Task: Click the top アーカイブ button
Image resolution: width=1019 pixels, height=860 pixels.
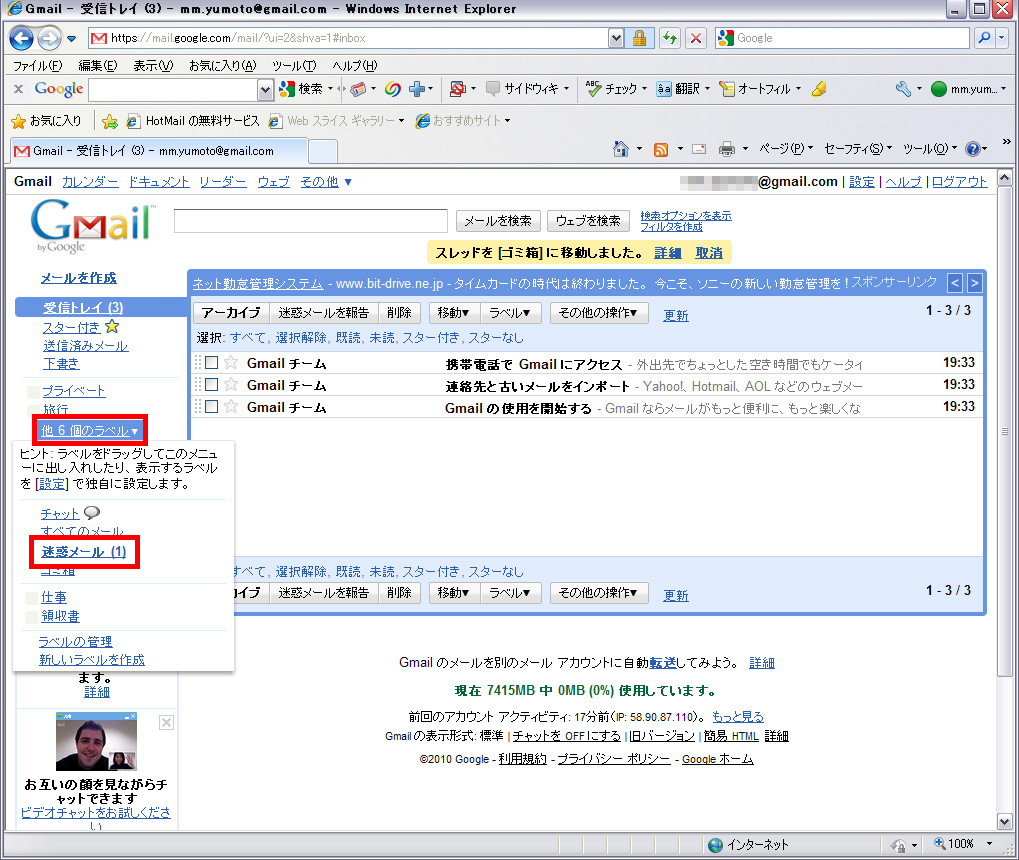Action: [231, 313]
